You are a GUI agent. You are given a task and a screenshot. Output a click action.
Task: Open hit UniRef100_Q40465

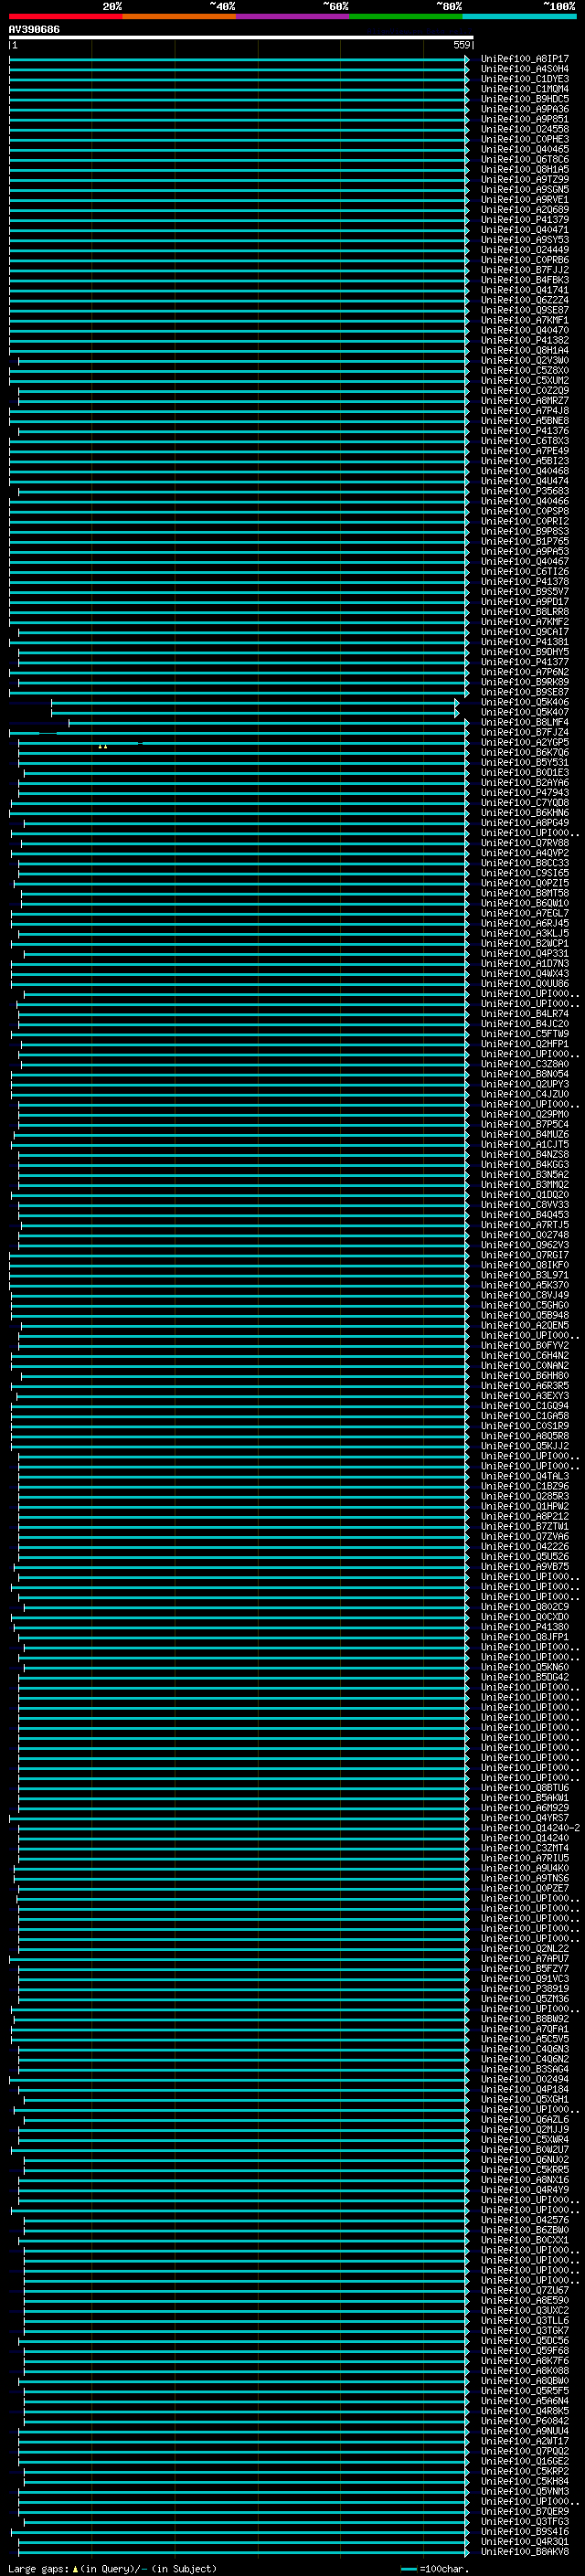point(524,149)
